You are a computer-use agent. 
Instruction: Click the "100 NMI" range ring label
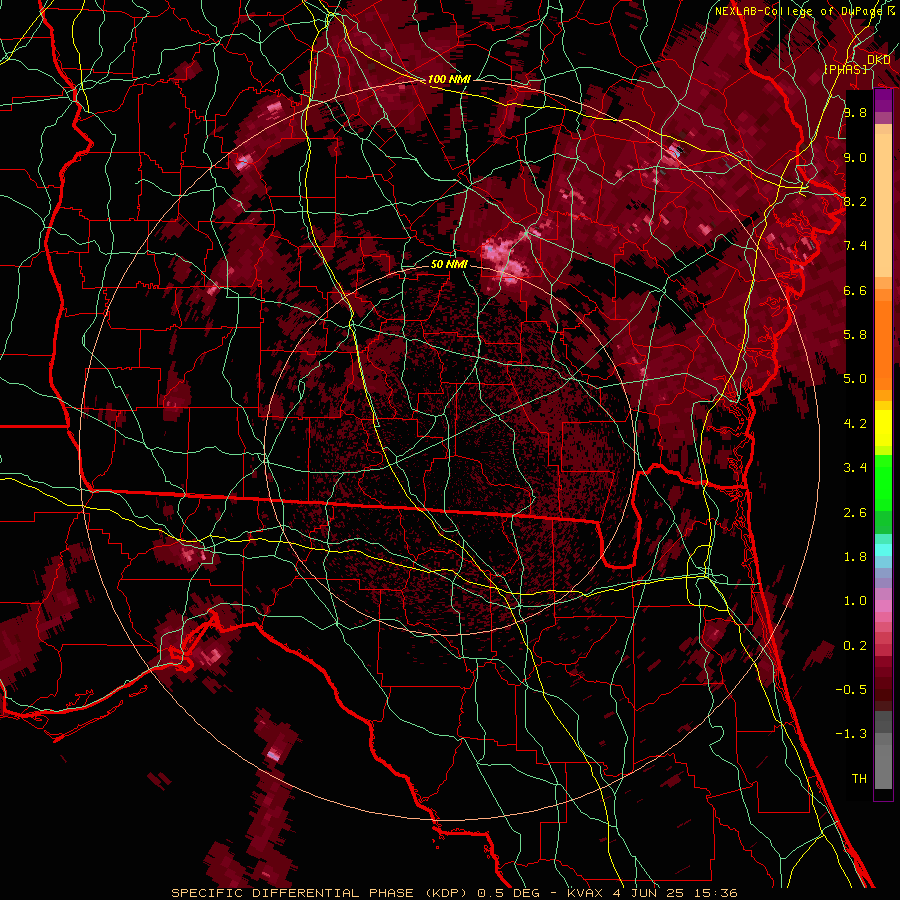click(x=449, y=79)
